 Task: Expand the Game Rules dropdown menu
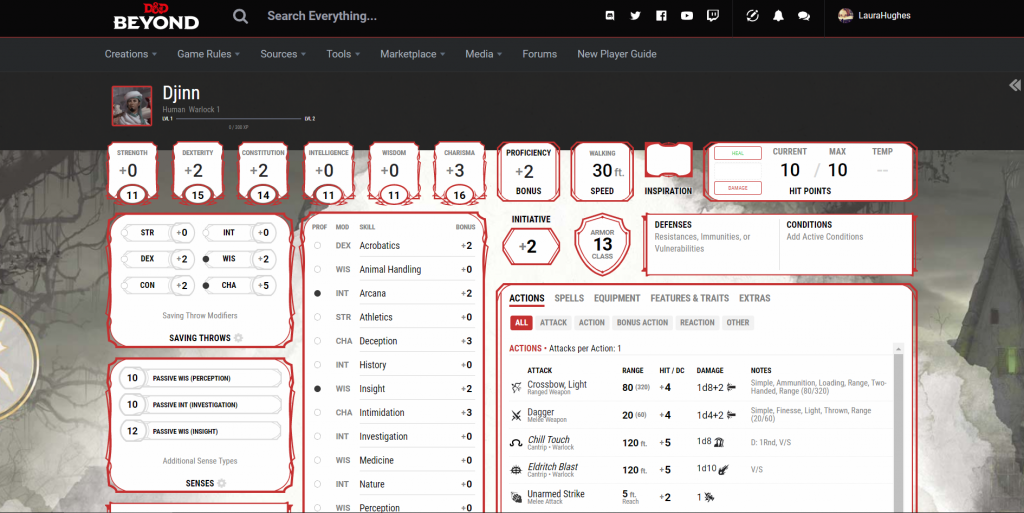[x=209, y=54]
